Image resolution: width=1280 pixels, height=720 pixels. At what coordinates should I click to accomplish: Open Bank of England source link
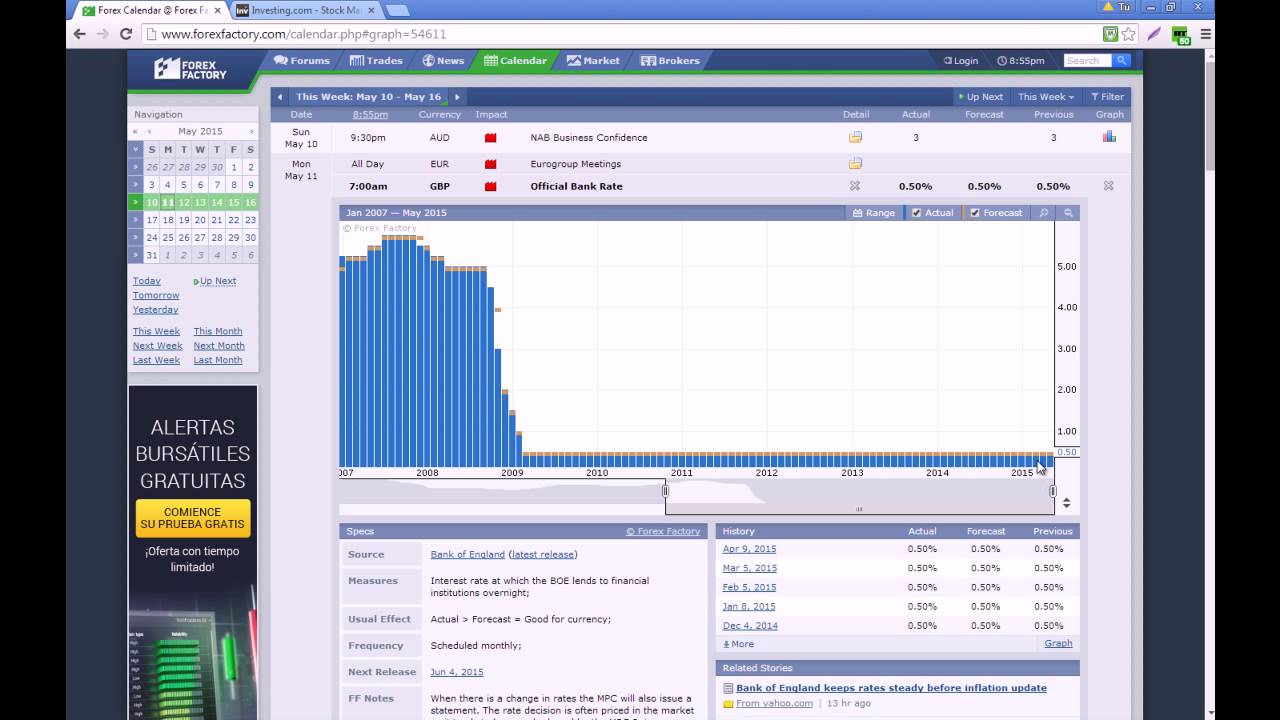click(x=467, y=554)
